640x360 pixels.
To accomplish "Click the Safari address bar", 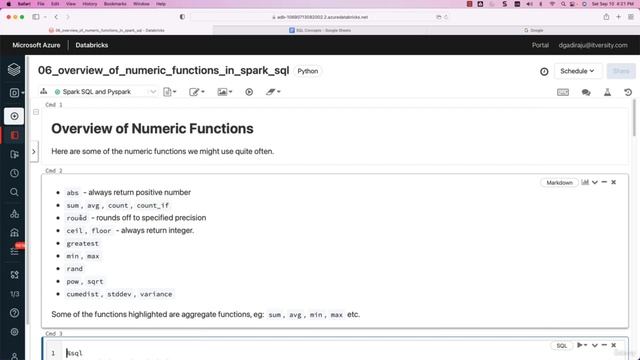I will [320, 17].
